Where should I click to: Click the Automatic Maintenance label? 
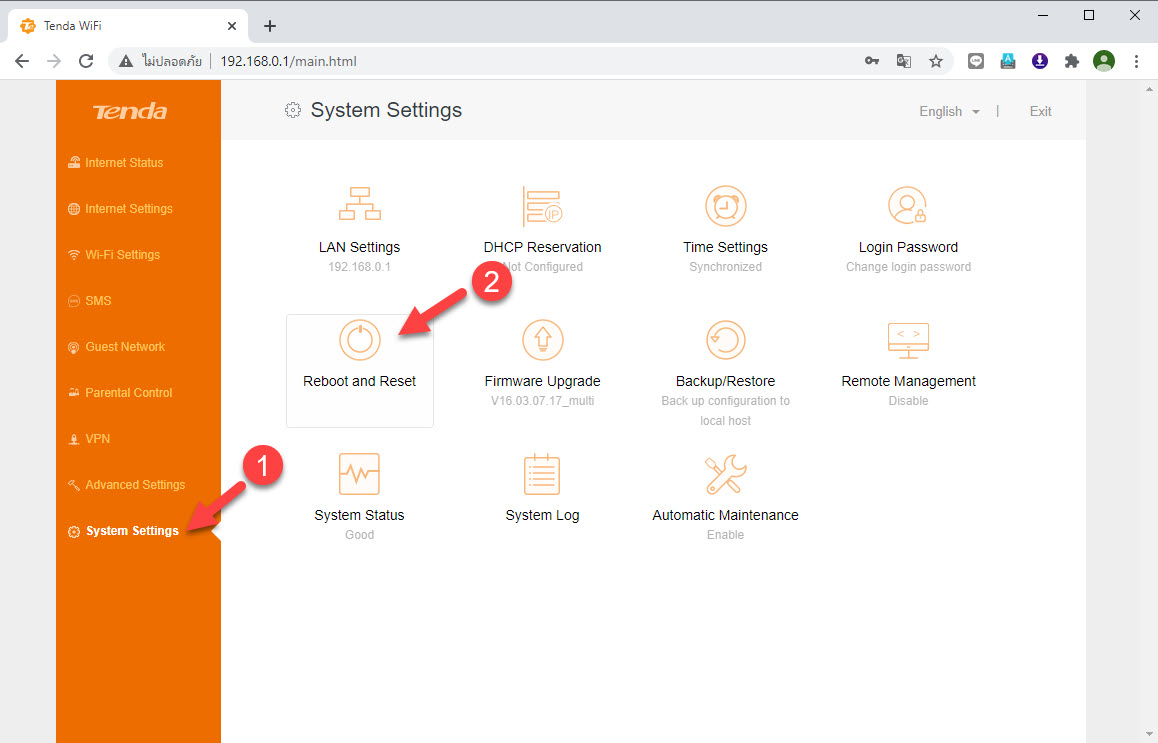[x=725, y=515]
